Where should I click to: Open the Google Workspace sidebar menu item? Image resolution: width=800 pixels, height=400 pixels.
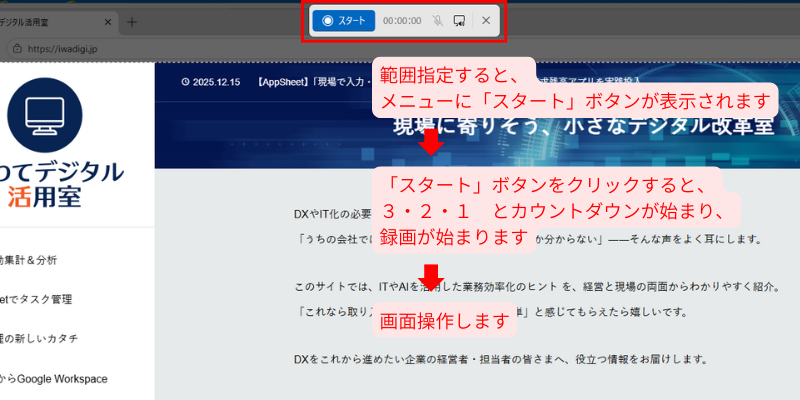(54, 379)
